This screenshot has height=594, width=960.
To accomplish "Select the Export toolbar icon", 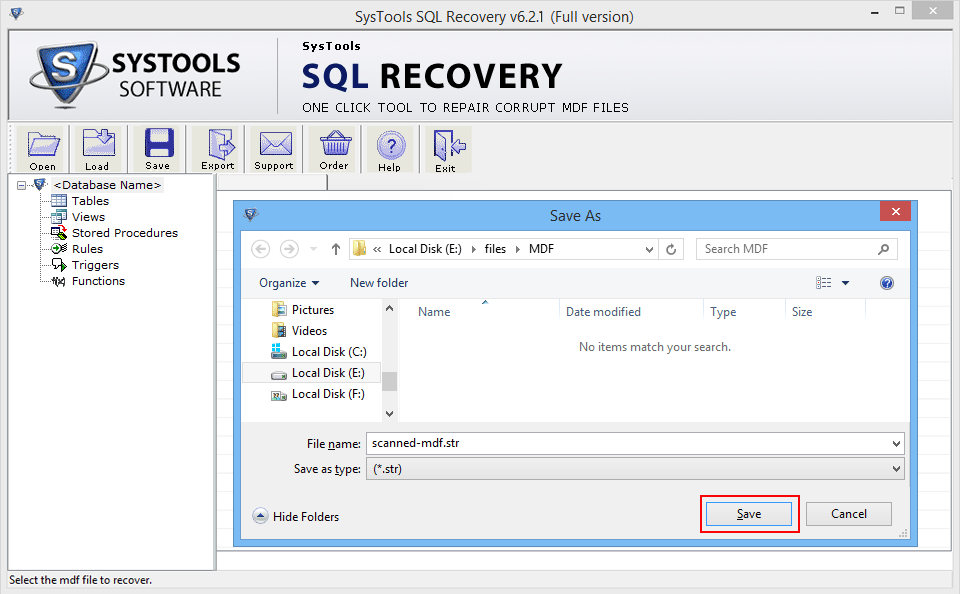I will point(216,148).
